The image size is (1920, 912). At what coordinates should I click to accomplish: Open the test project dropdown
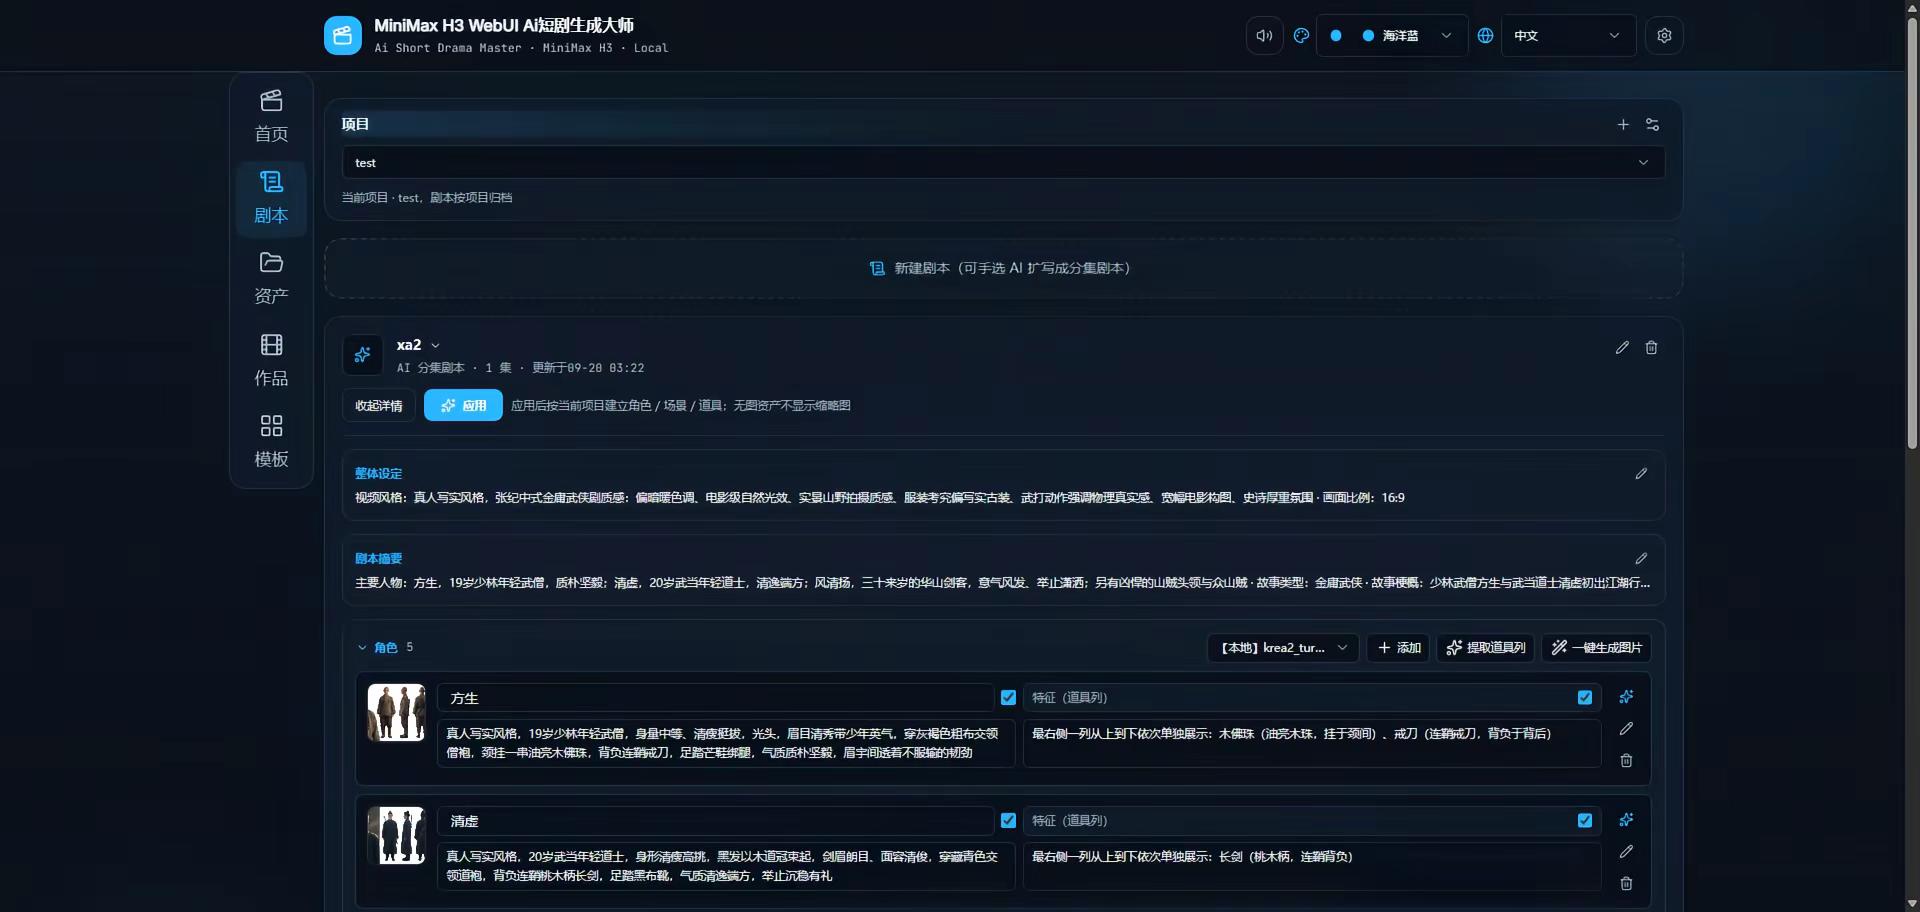pos(1003,163)
